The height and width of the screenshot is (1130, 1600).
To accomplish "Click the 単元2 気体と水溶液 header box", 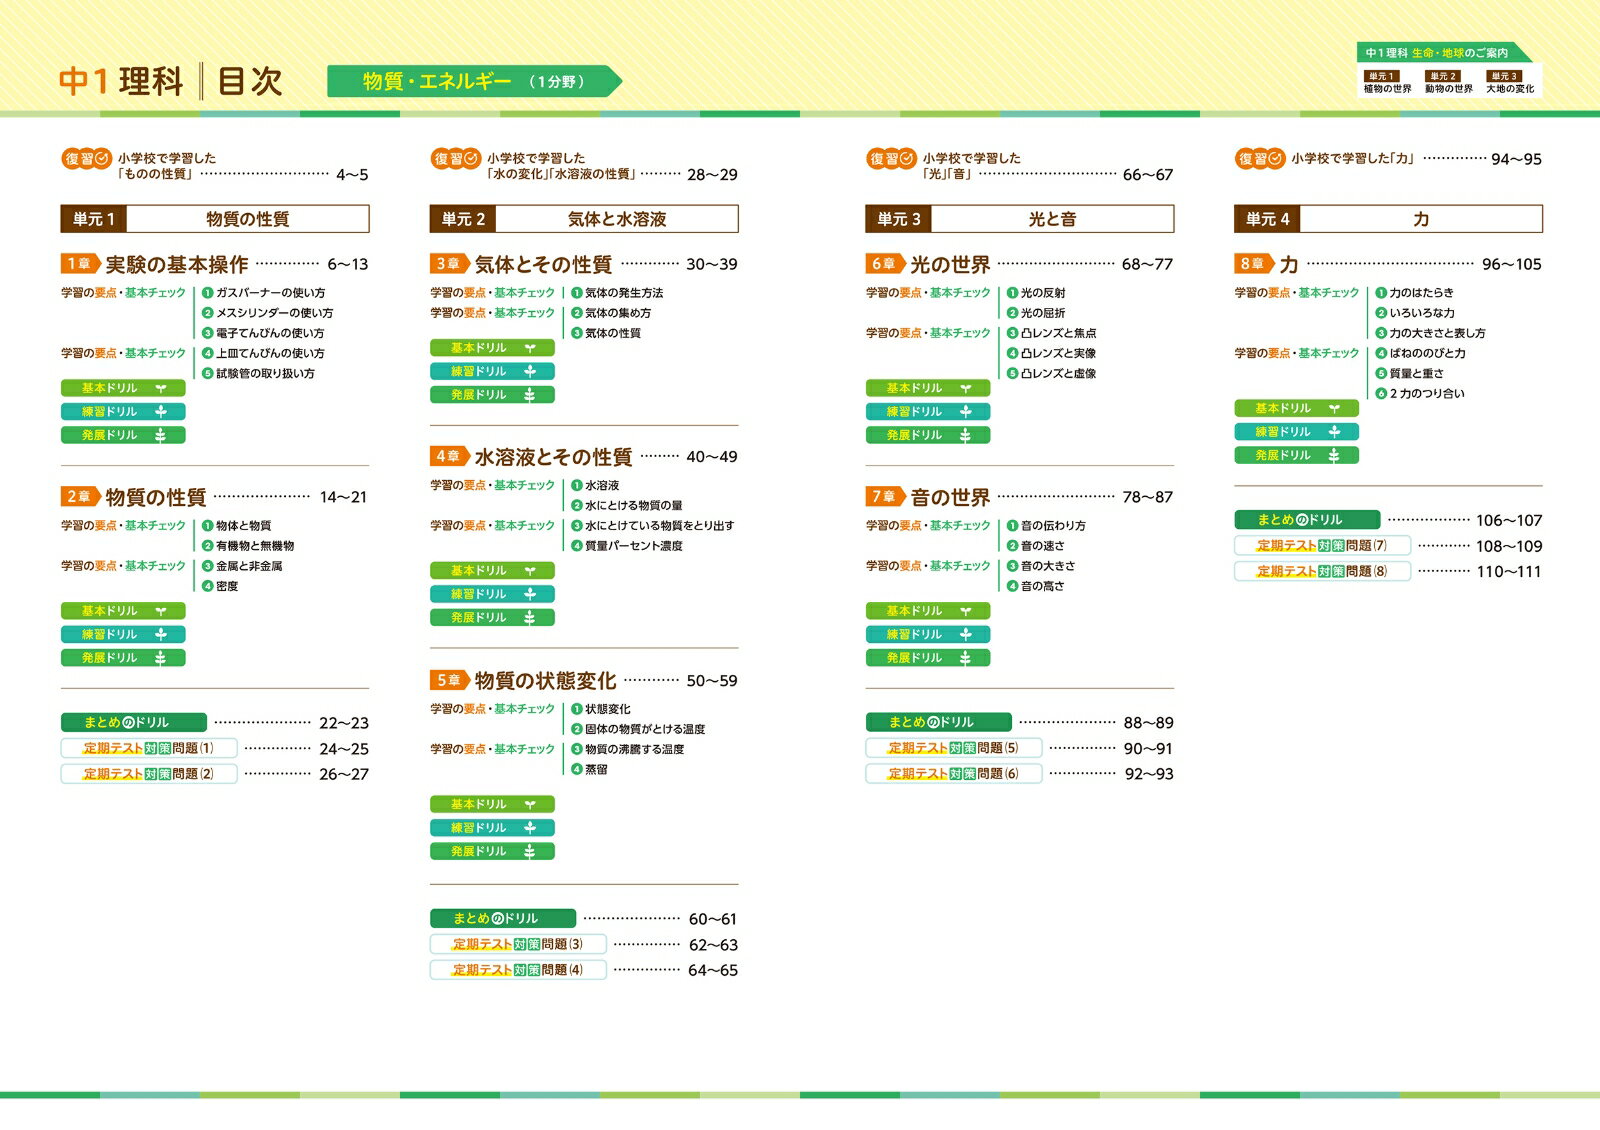I will coord(584,219).
